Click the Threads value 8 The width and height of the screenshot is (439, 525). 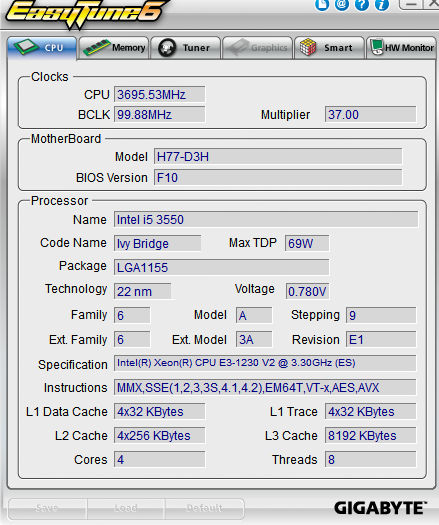pyautogui.click(x=370, y=459)
